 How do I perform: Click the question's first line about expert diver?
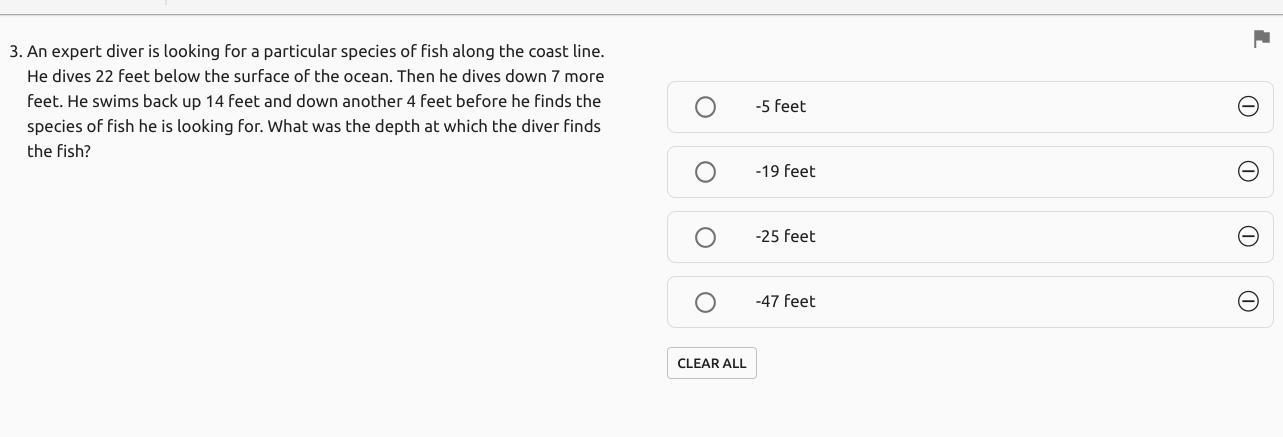(315, 51)
